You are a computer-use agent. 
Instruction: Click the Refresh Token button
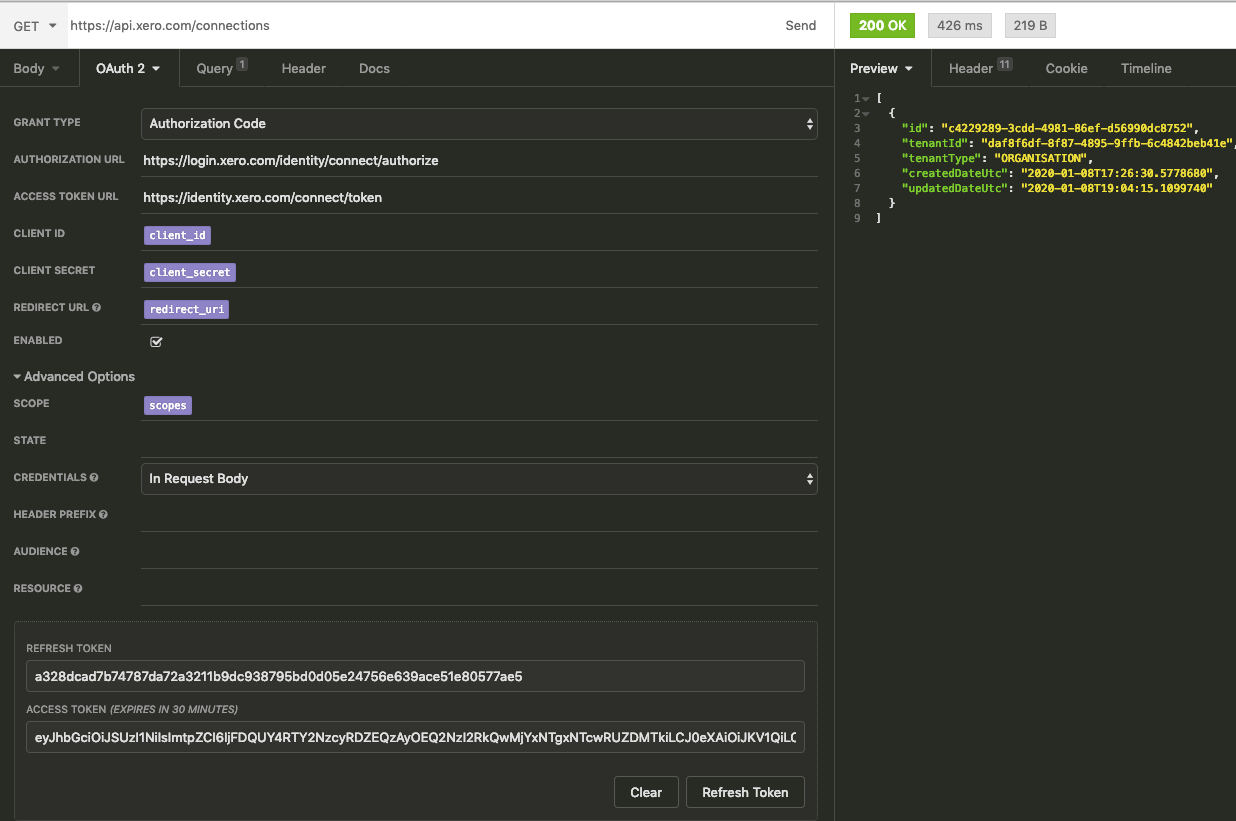[745, 792]
